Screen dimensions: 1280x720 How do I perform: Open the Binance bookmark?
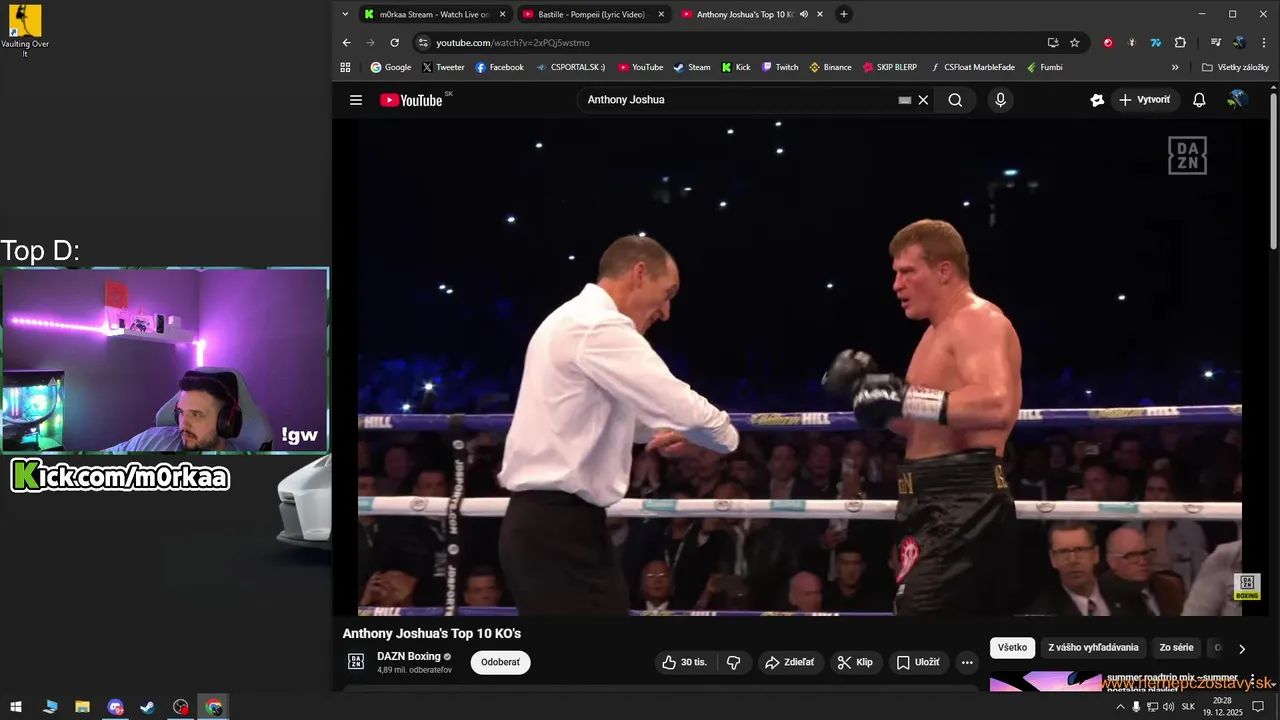click(x=830, y=67)
